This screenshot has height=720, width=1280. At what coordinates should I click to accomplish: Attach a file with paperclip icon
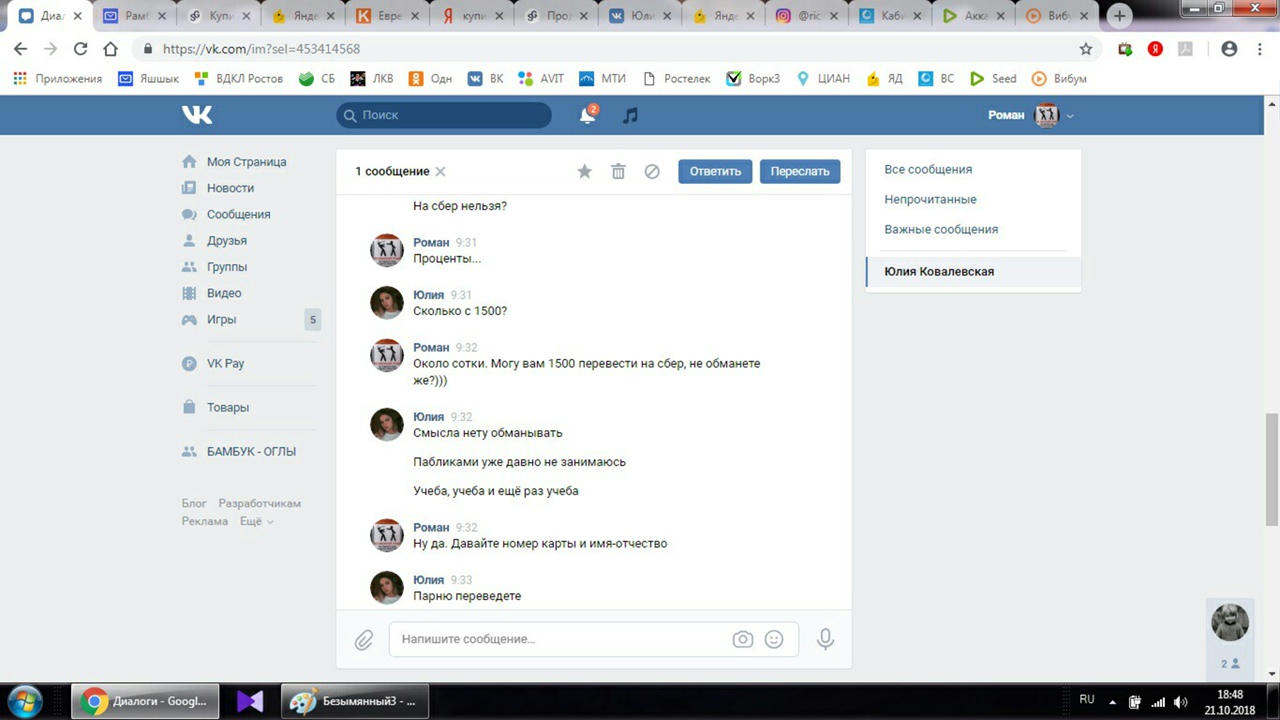point(364,639)
